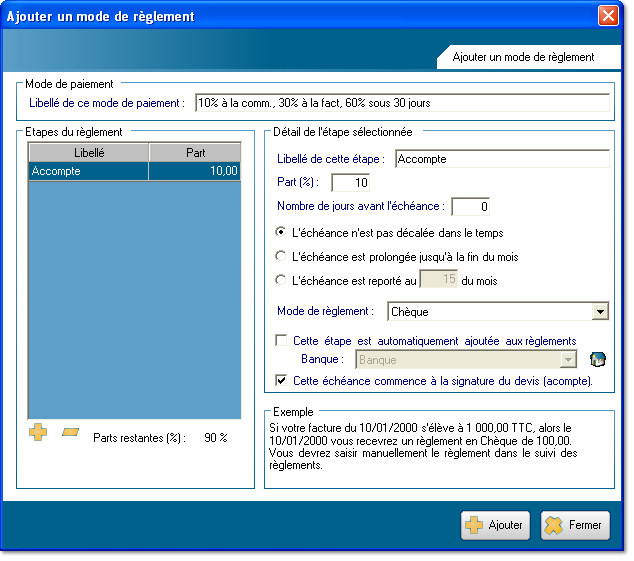Click the Fermer button

tap(576, 526)
